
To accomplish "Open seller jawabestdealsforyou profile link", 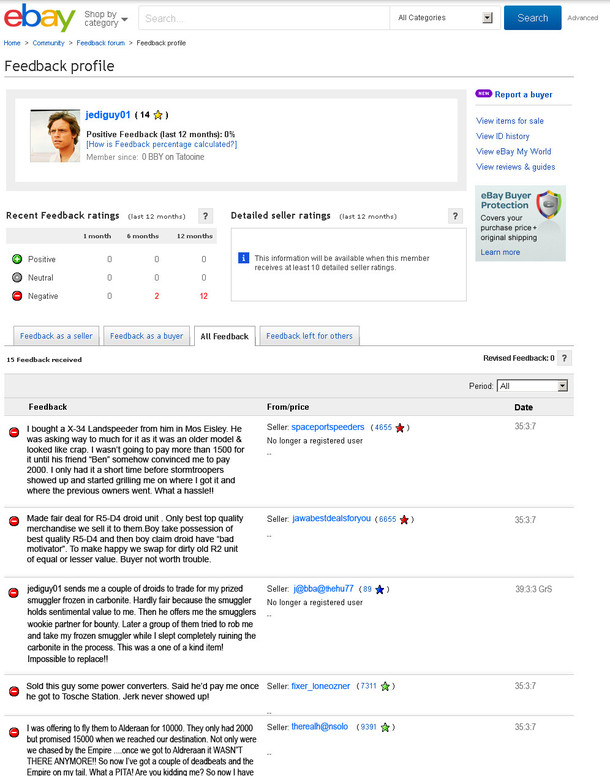I will click(331, 518).
